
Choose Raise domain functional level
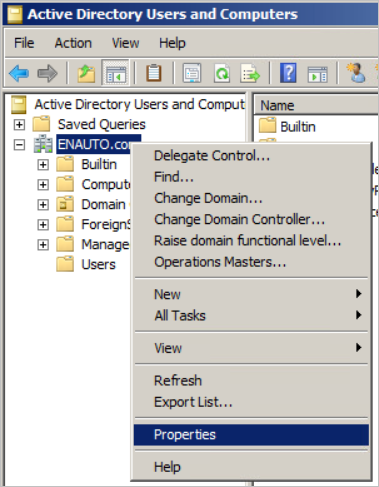pos(251,241)
